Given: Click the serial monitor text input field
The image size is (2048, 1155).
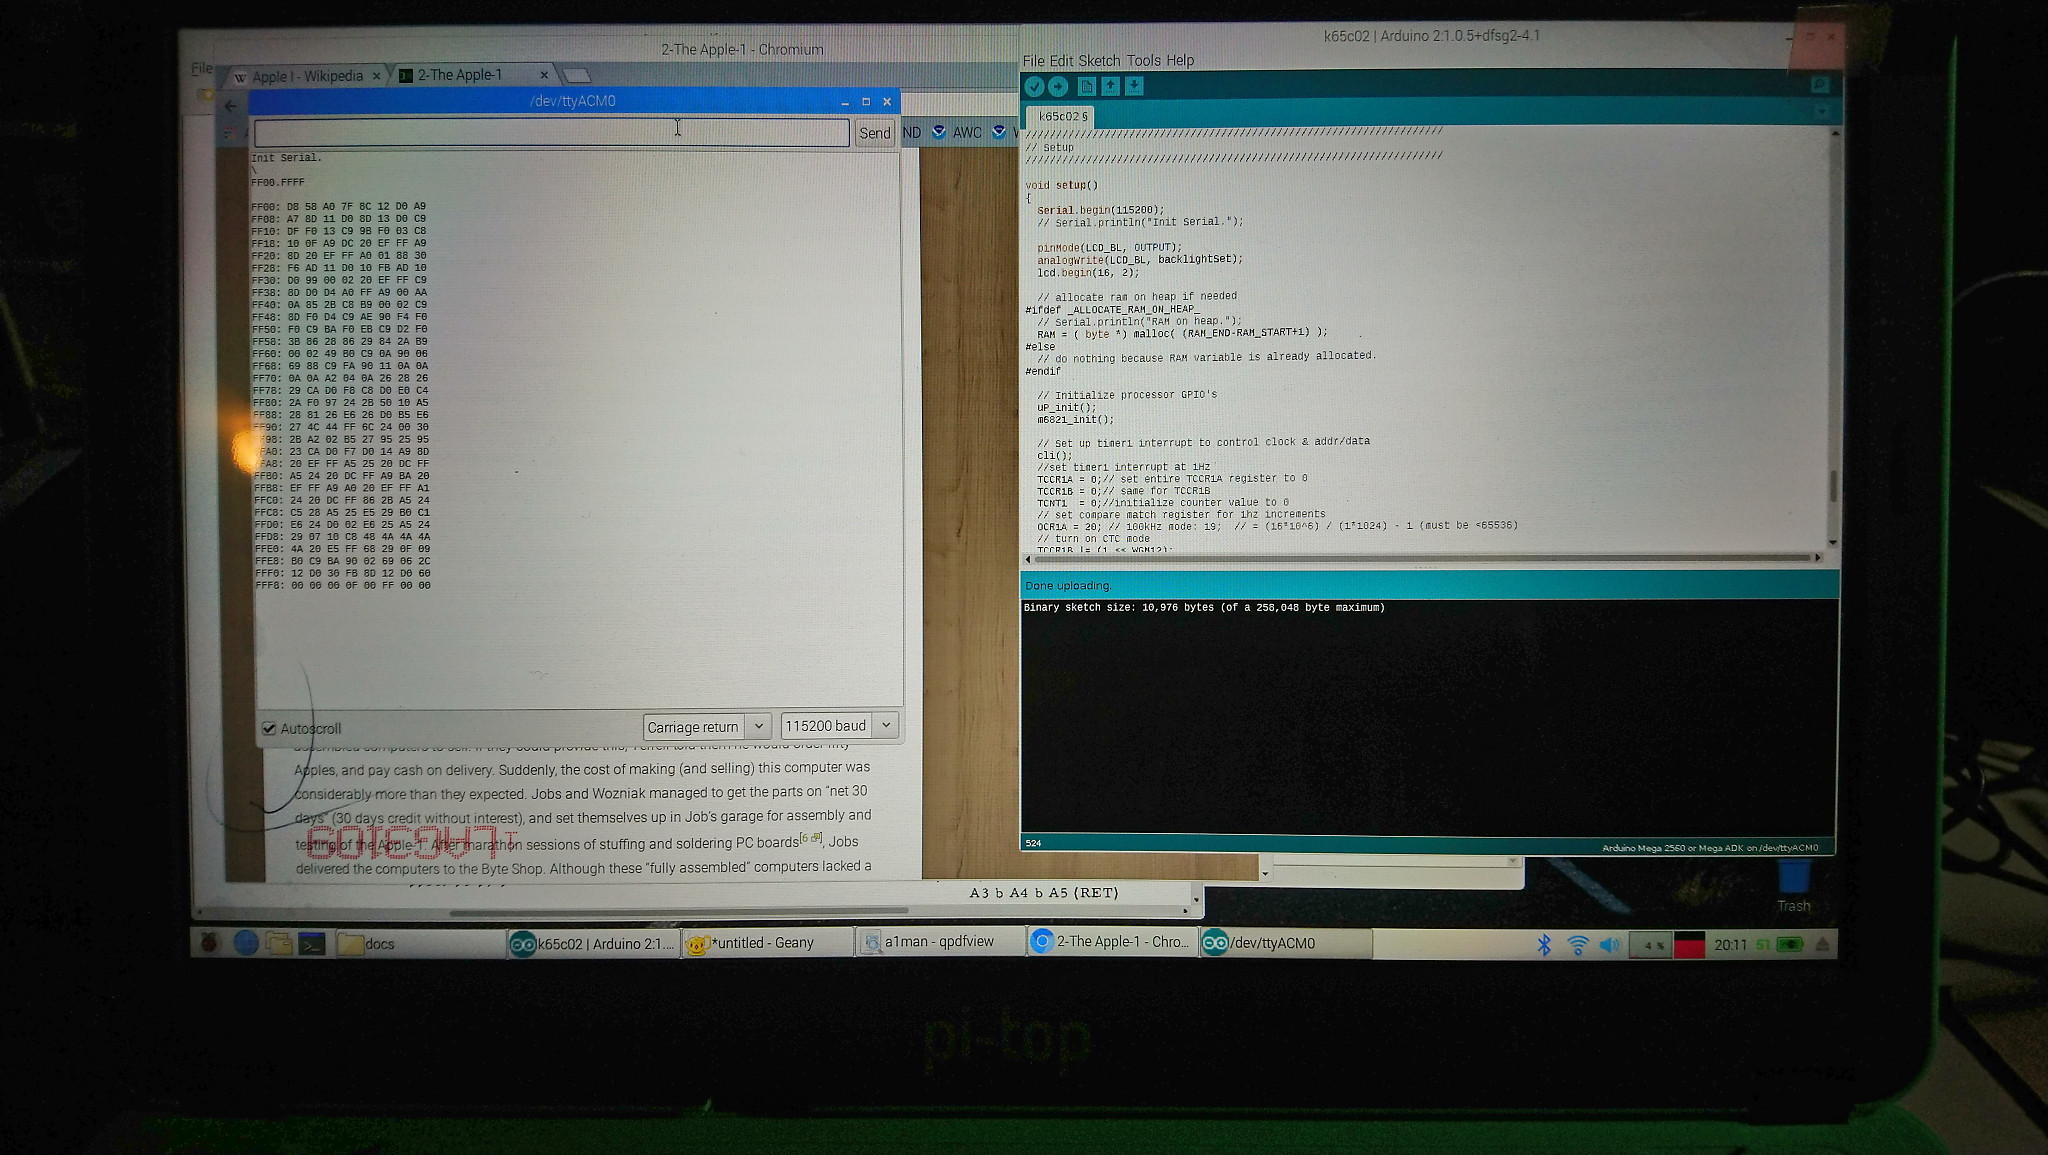Looking at the screenshot, I should [552, 132].
